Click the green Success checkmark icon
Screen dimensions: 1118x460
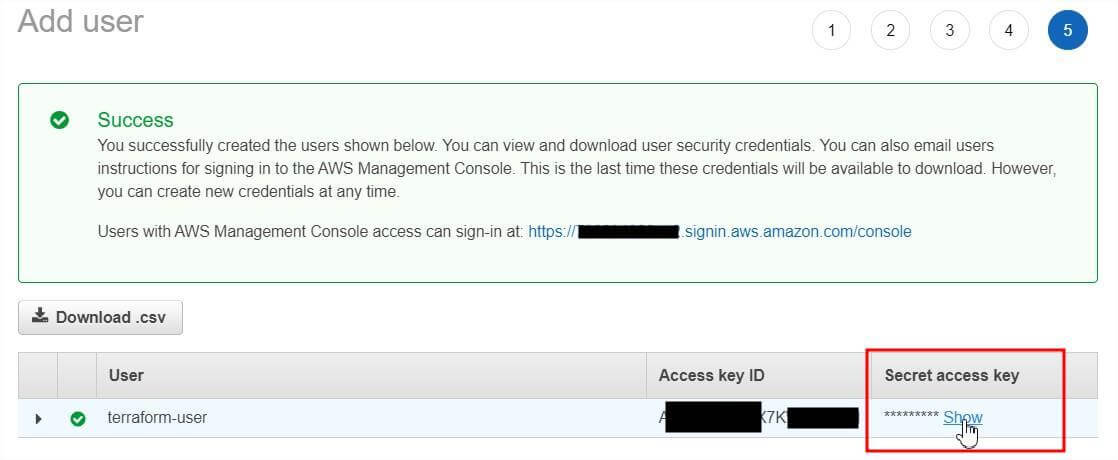(x=60, y=120)
